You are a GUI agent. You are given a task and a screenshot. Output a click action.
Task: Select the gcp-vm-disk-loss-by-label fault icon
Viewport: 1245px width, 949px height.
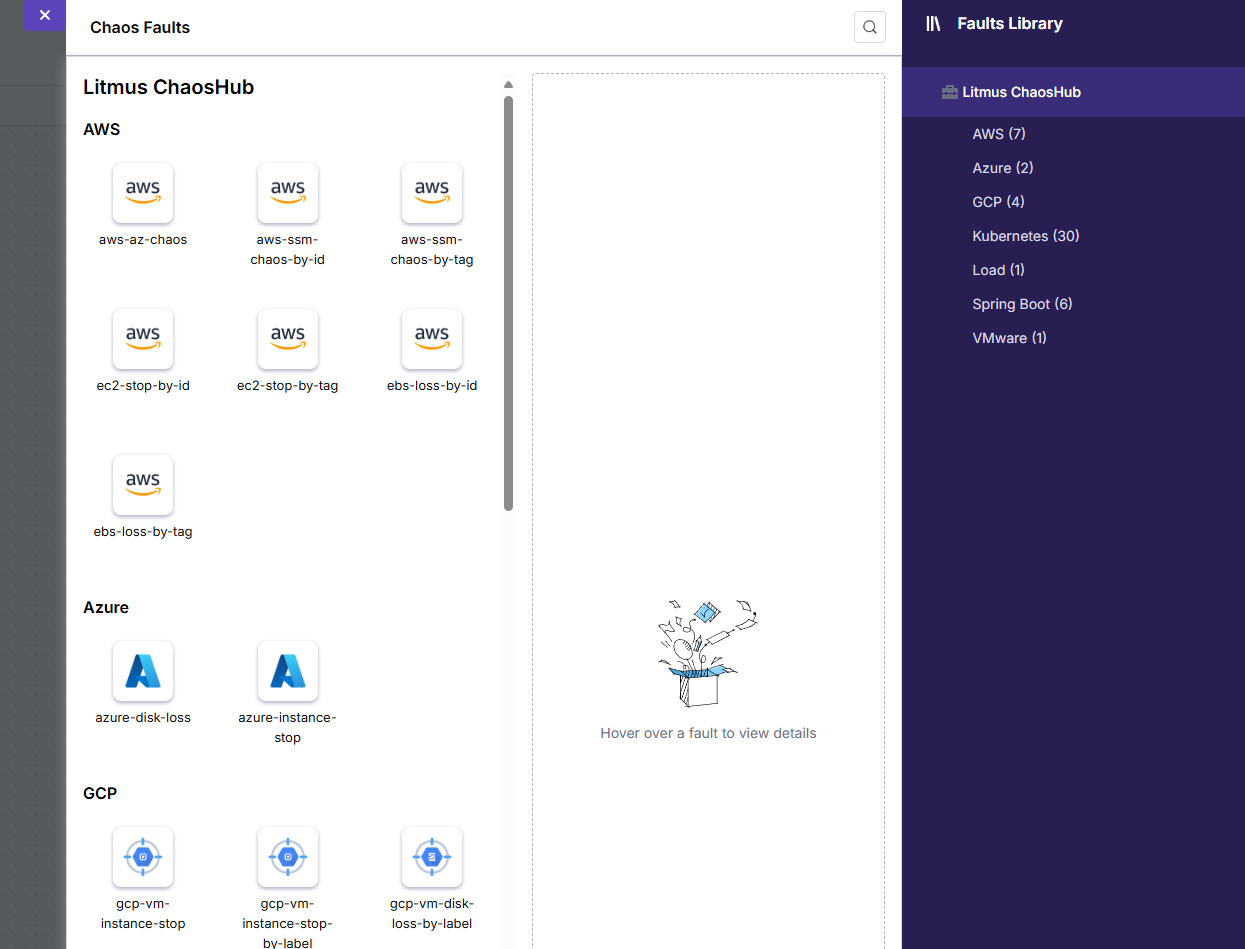pos(432,857)
